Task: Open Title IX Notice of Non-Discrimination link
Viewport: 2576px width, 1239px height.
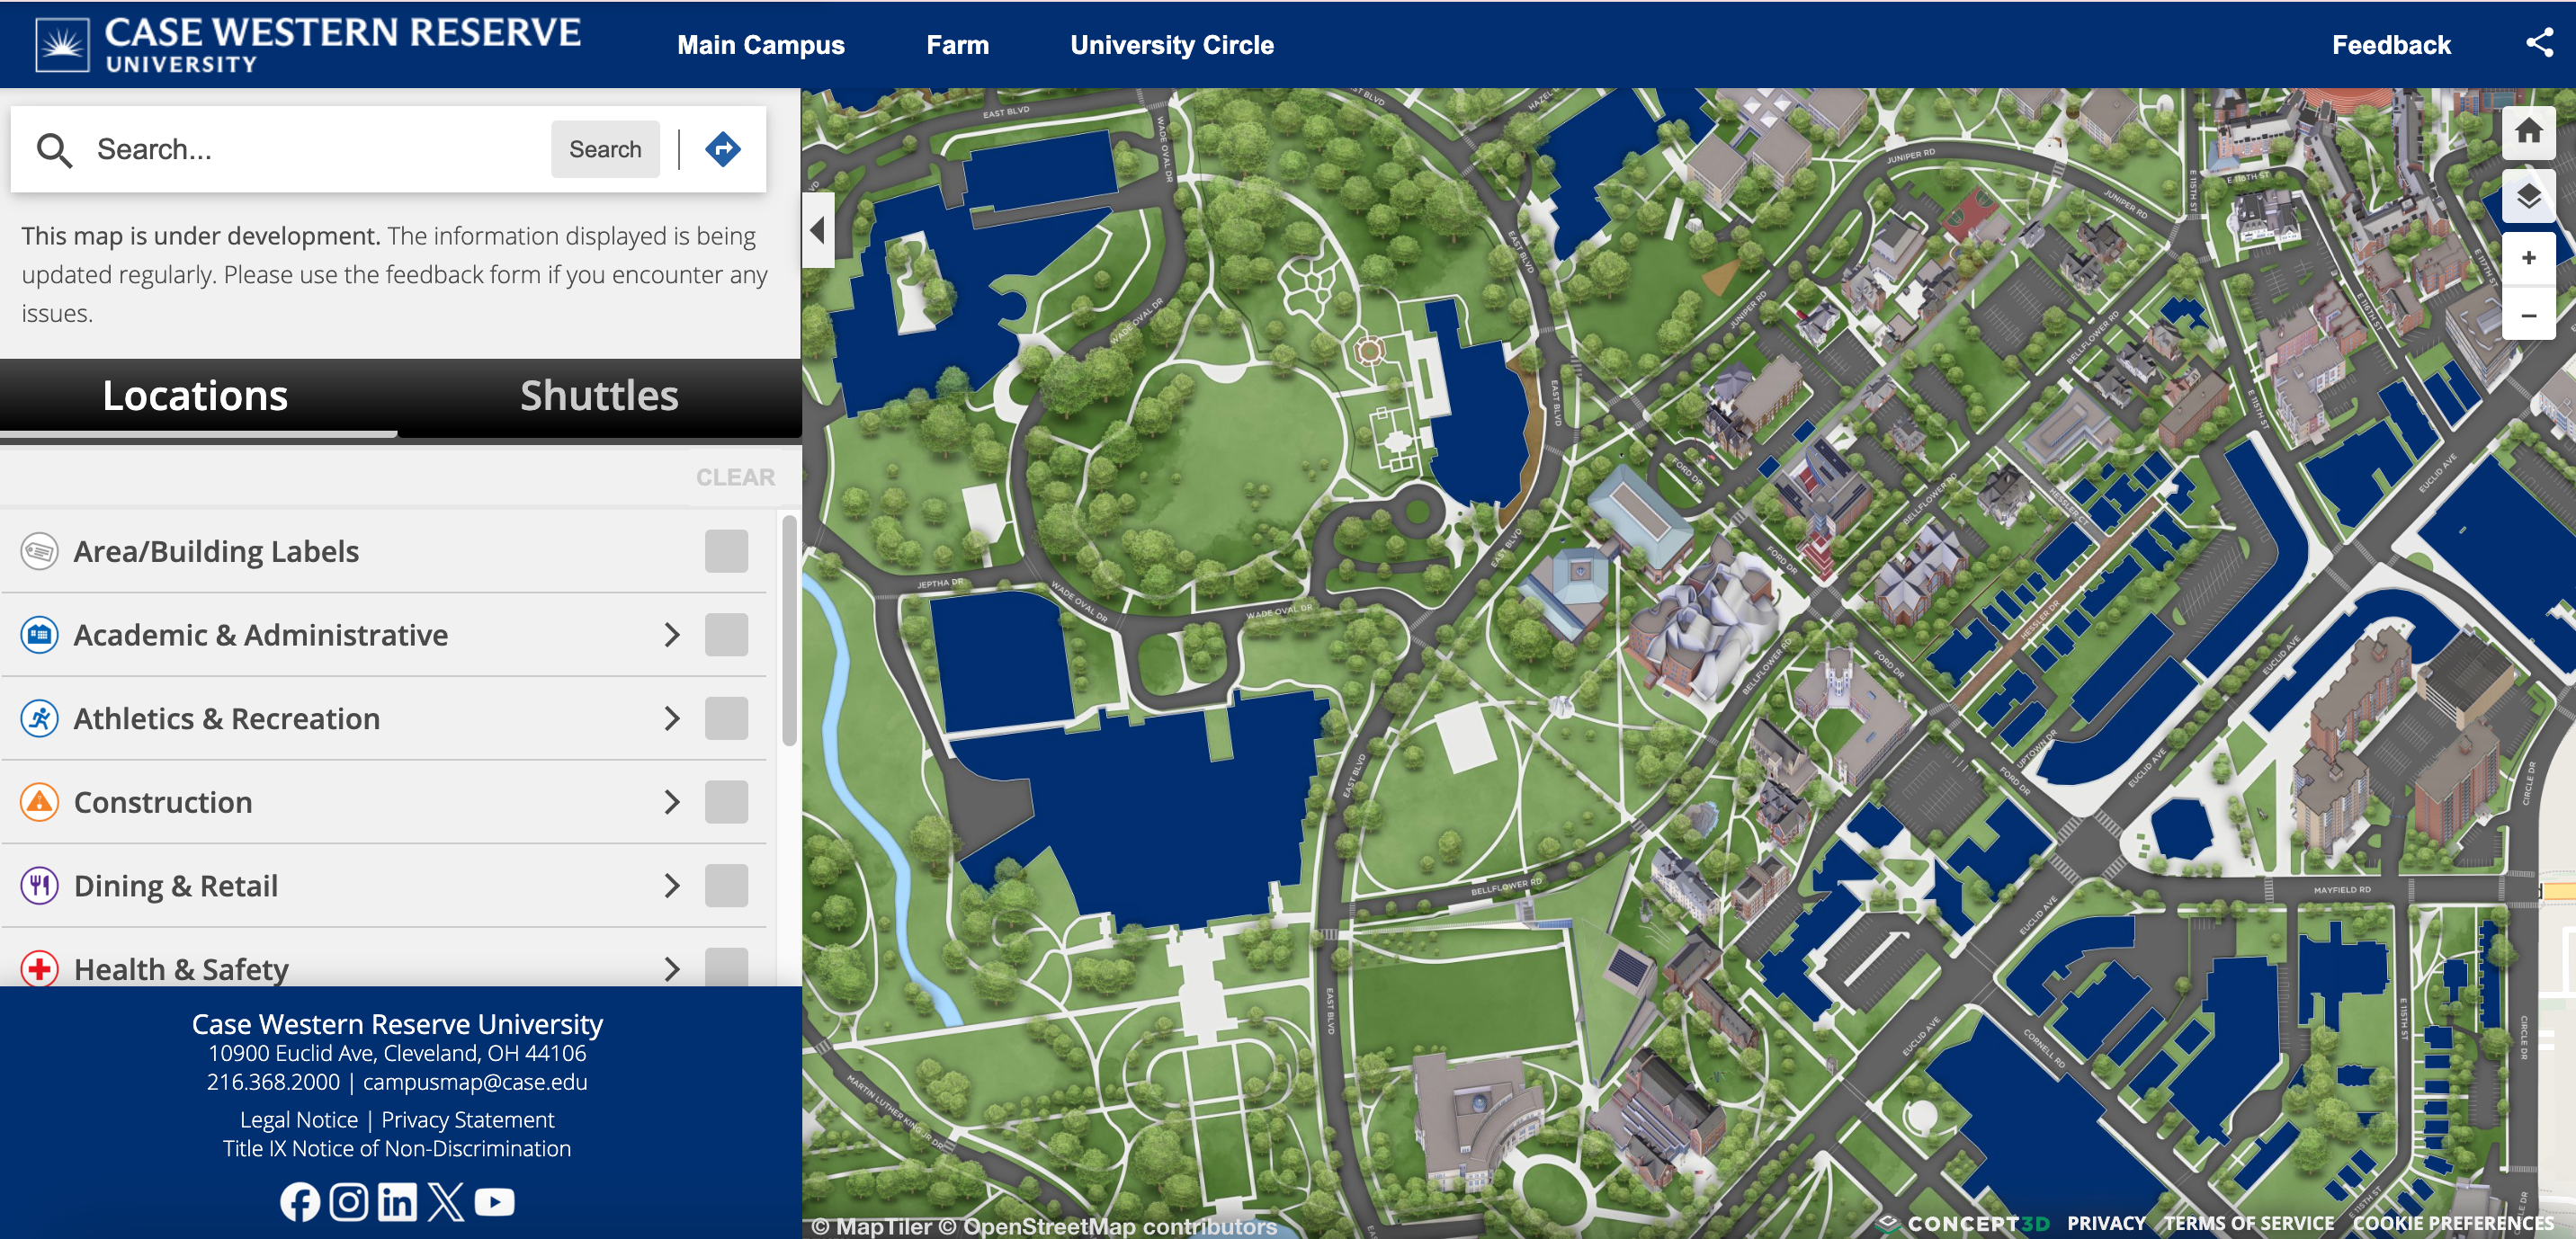Action: pos(397,1149)
